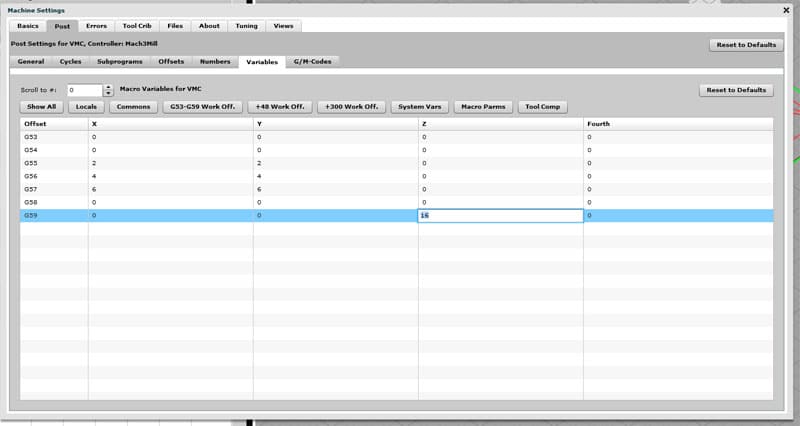Go to the Tuning tab
Viewport: 800px width, 426px height.
pyautogui.click(x=245, y=25)
